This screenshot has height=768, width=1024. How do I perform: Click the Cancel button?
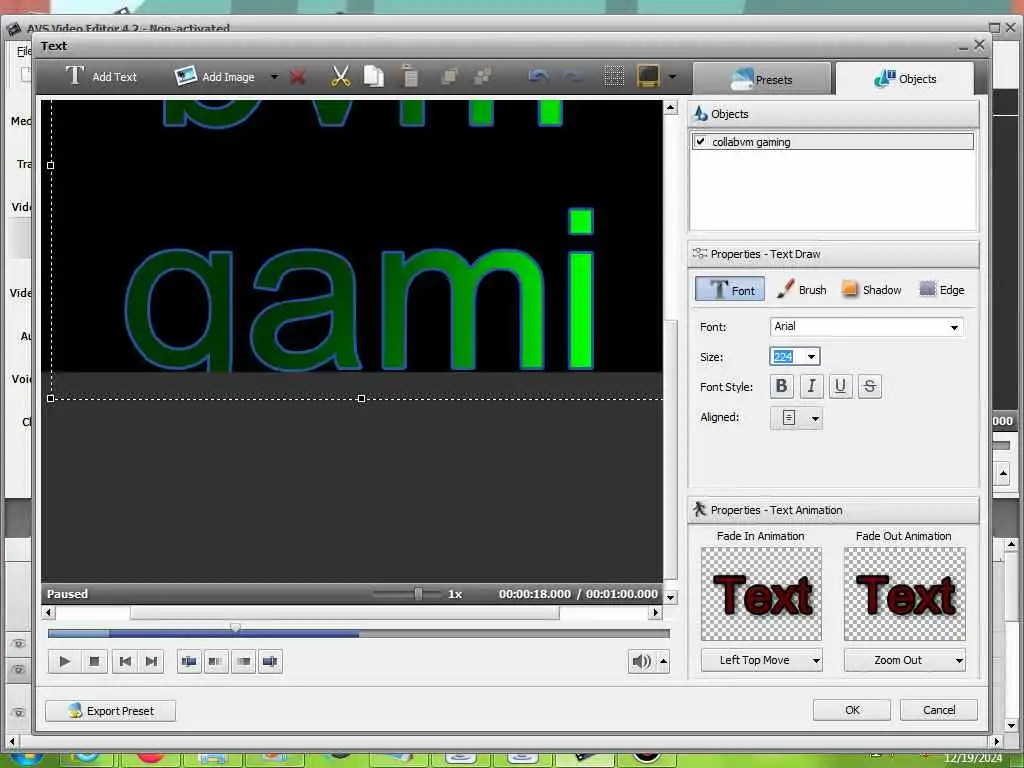938,710
